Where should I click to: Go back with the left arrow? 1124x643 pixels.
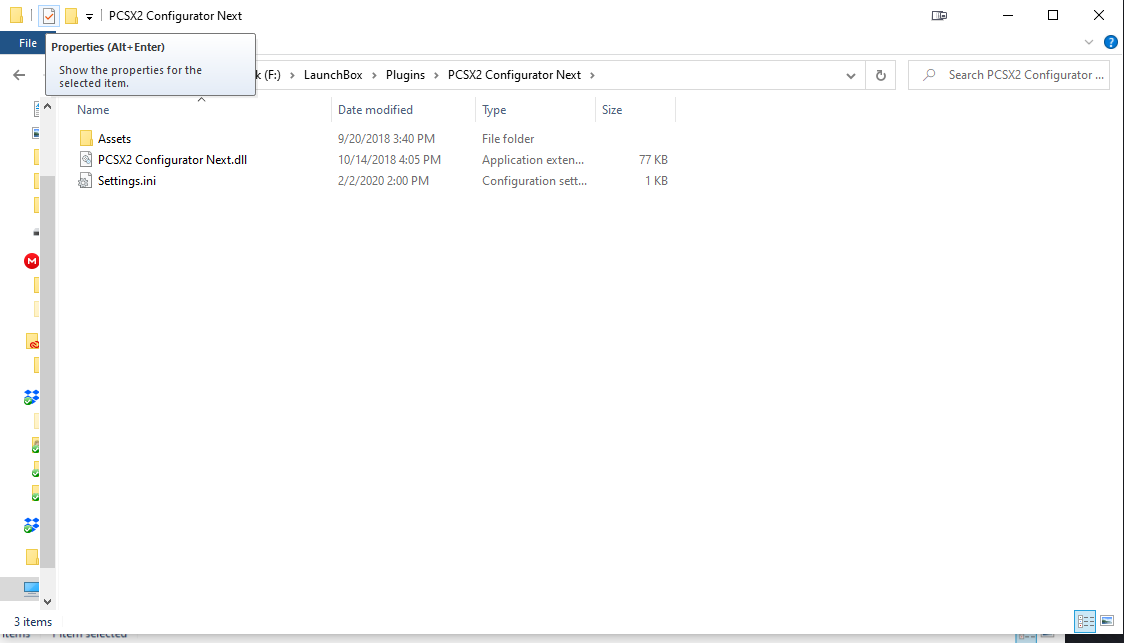19,75
